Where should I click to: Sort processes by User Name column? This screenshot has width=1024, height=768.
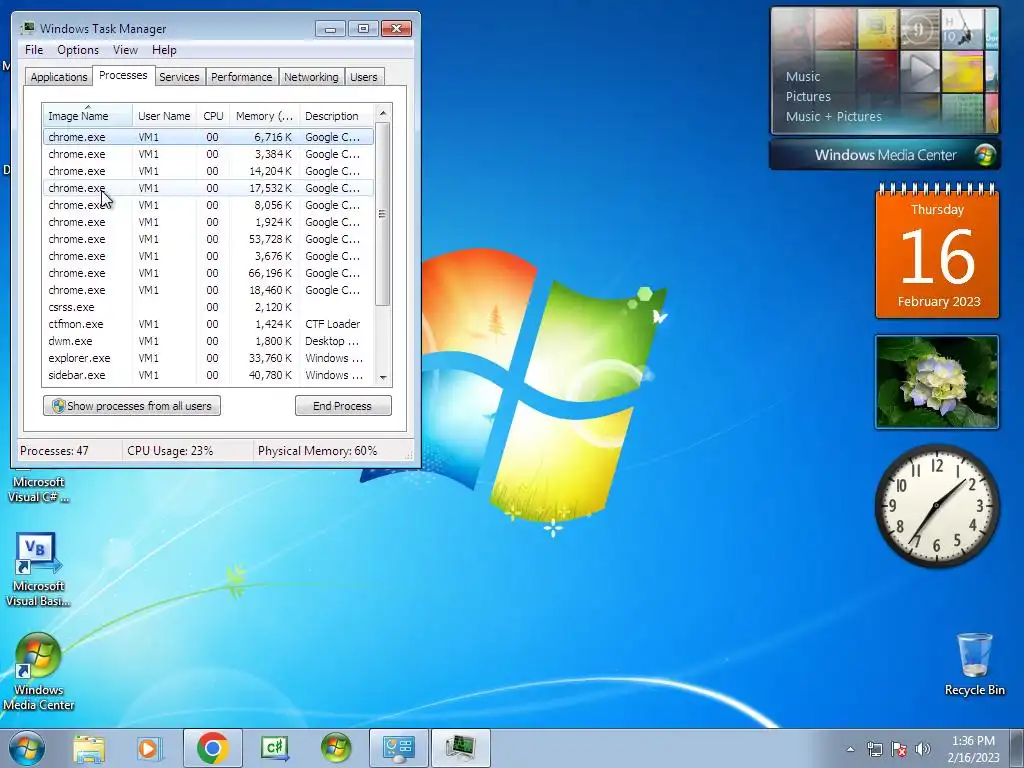164,115
